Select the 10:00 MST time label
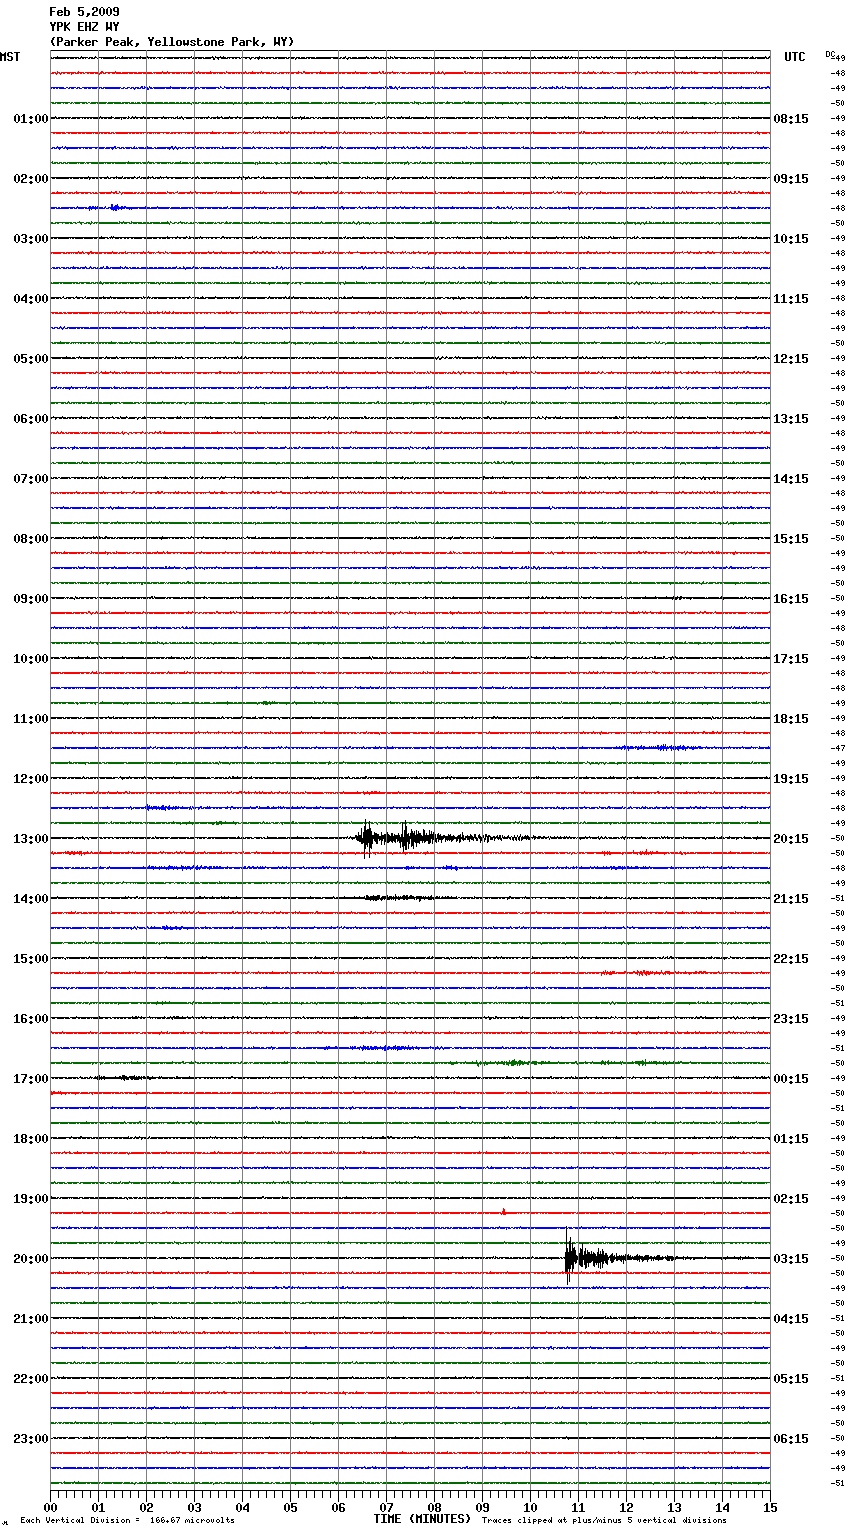 point(31,659)
